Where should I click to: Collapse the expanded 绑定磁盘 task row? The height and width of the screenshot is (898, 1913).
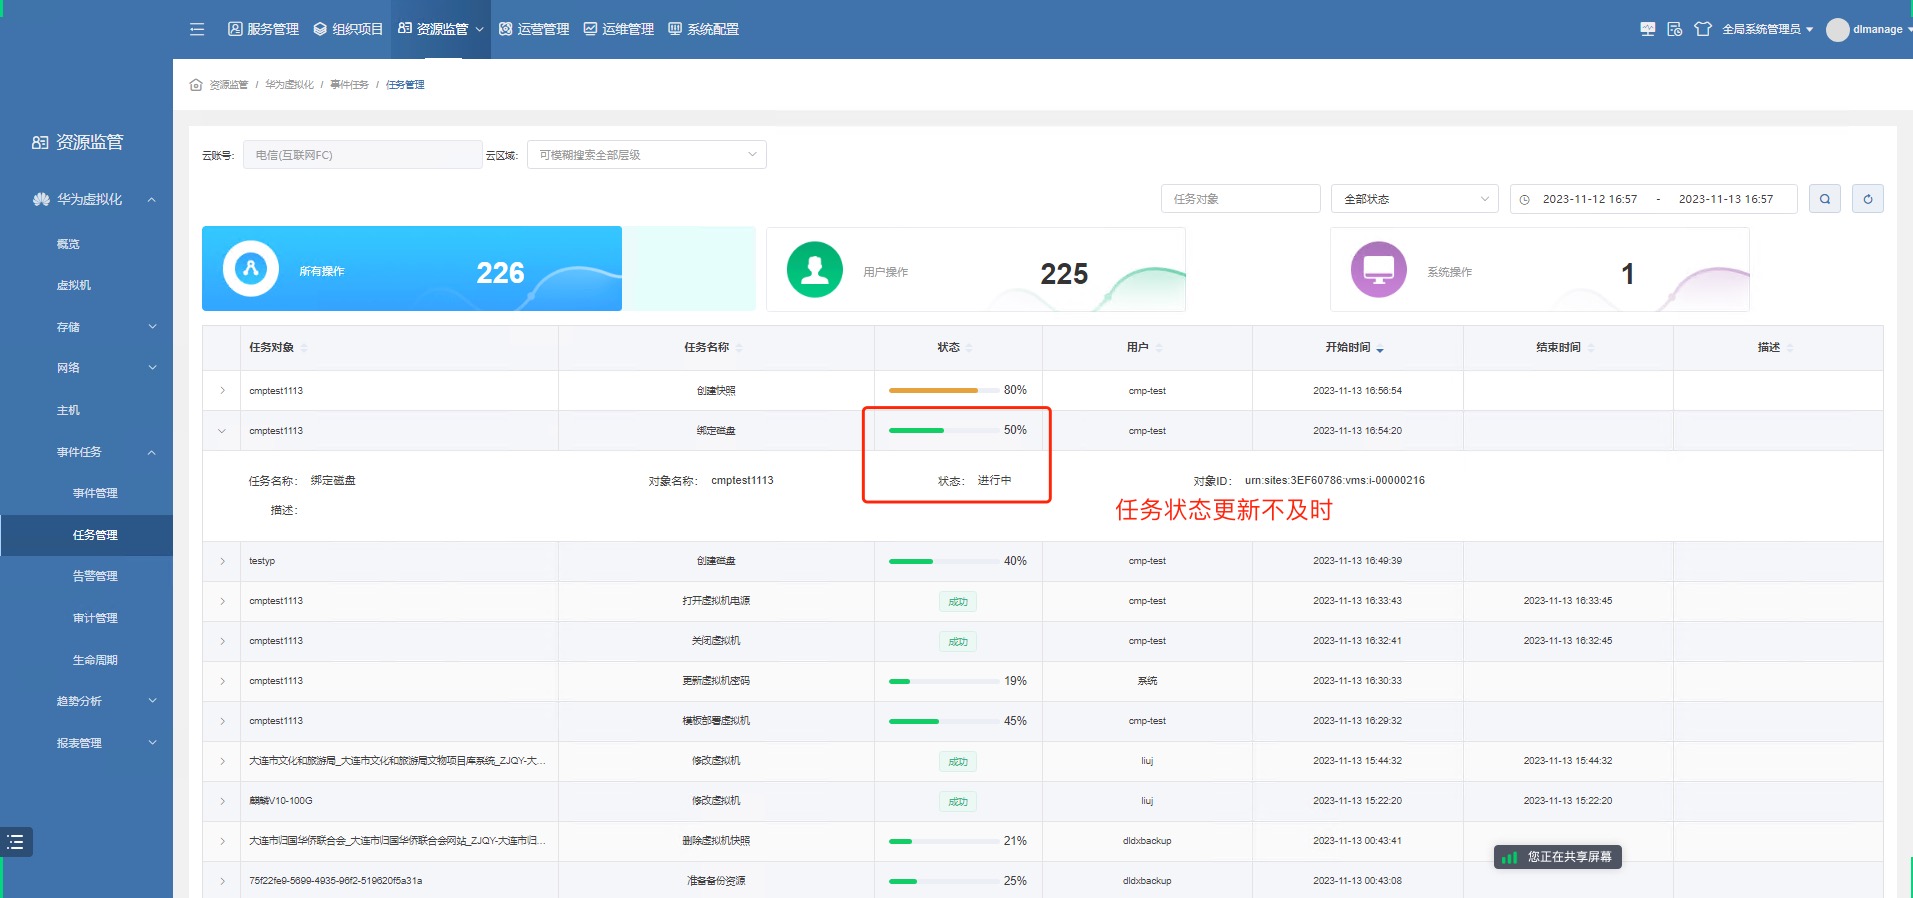pos(222,431)
